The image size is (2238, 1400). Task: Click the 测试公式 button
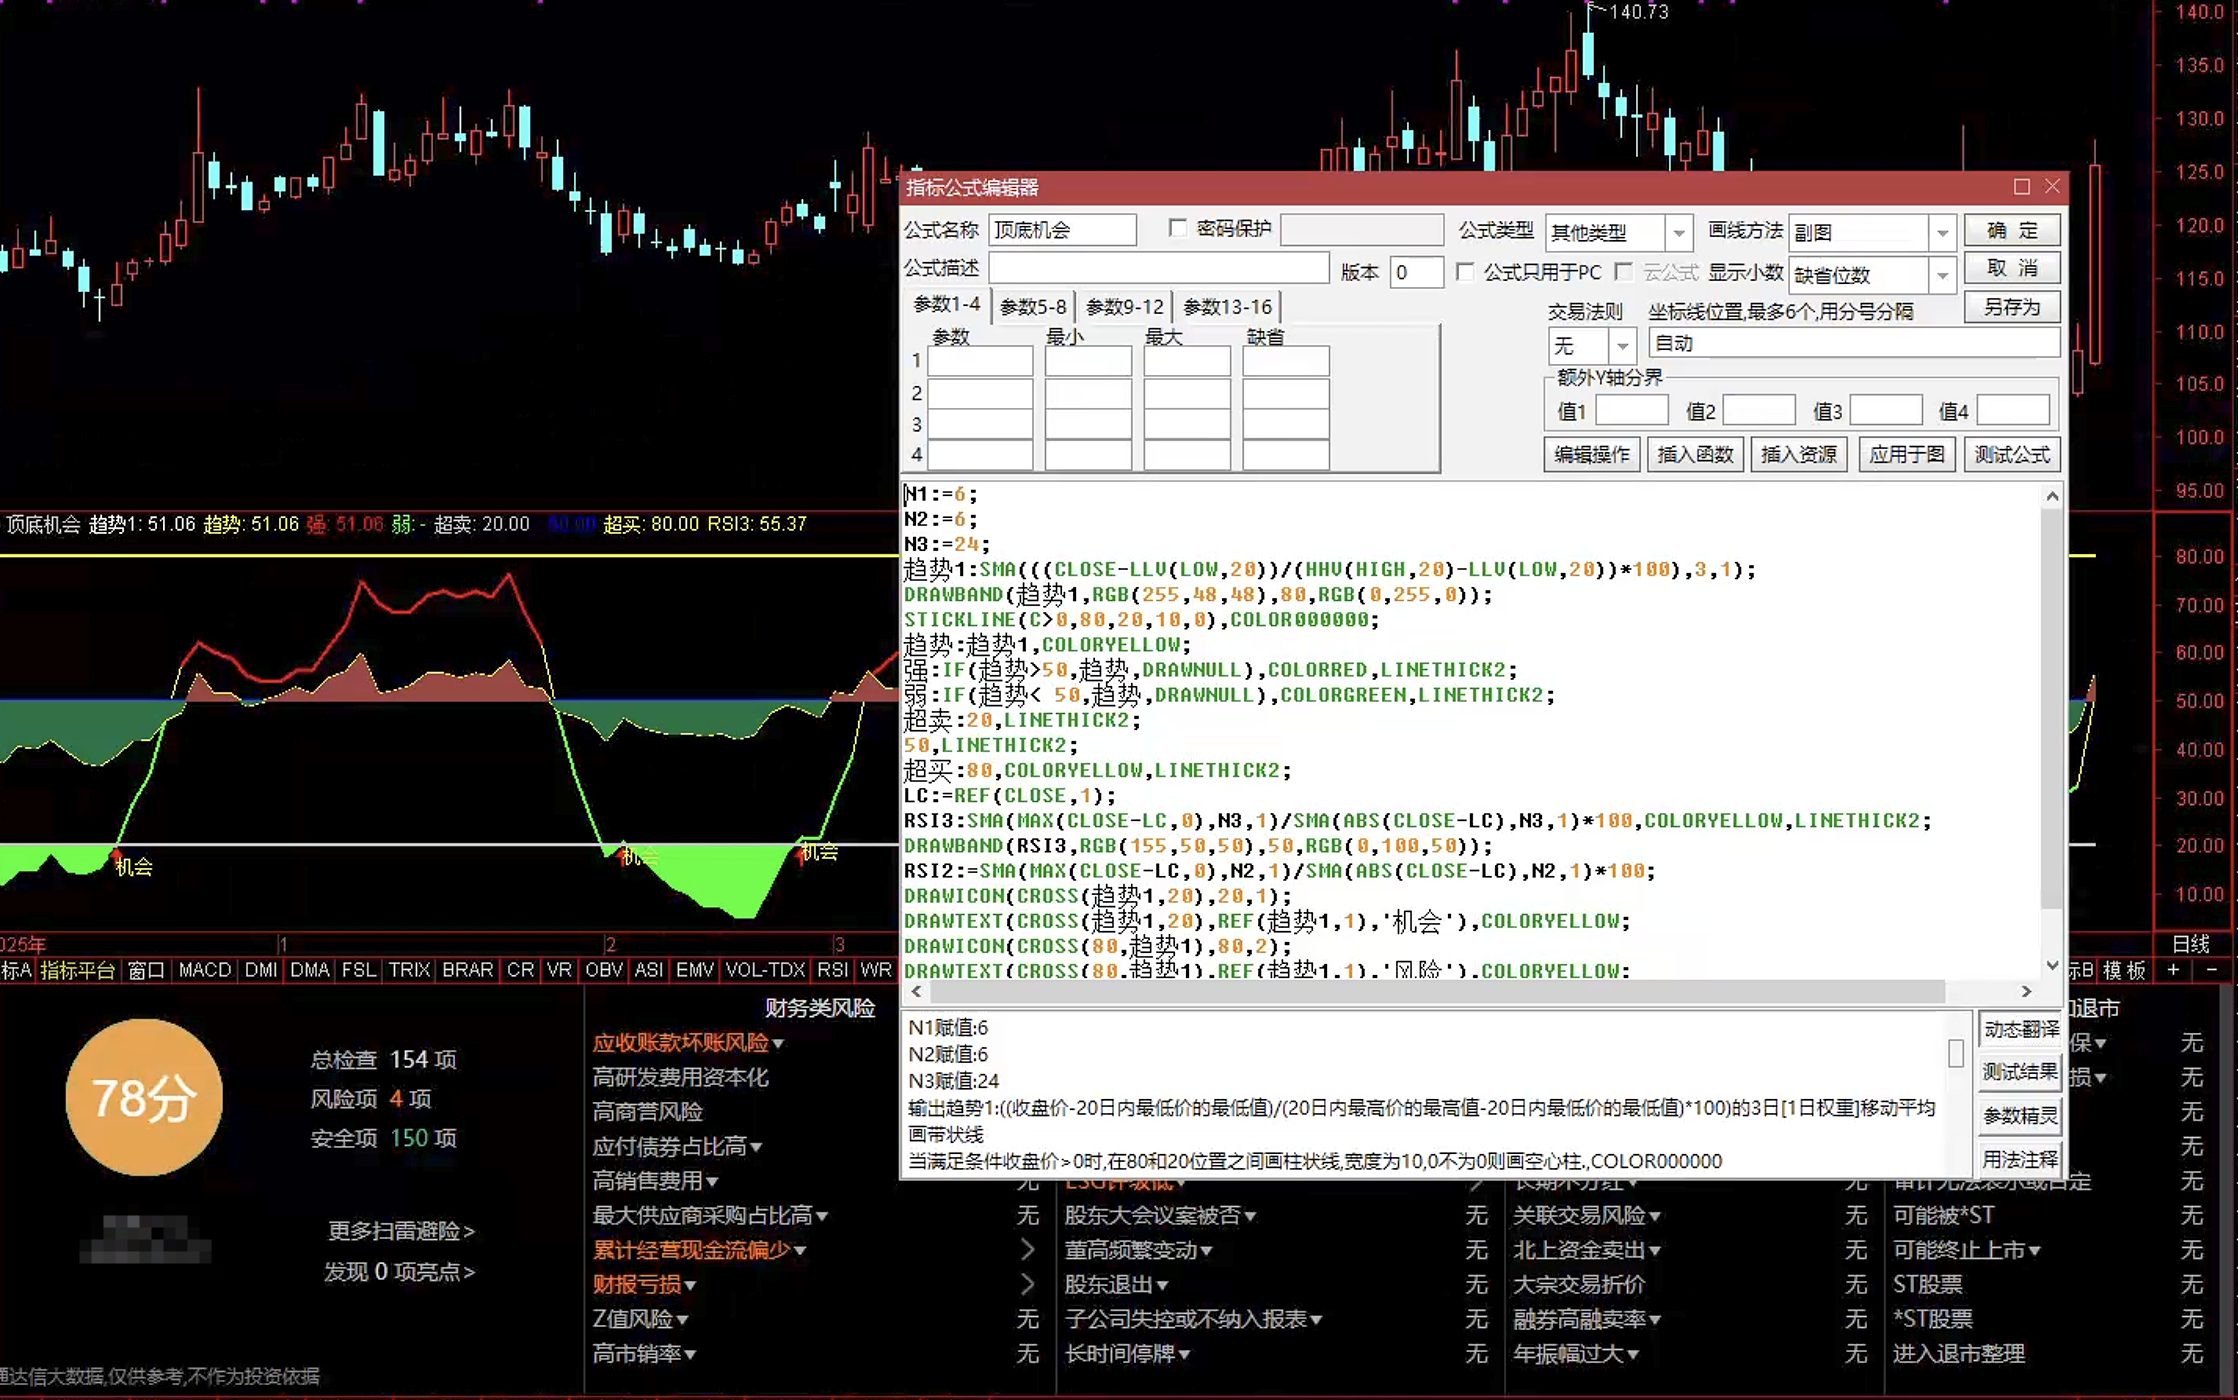tap(2012, 455)
